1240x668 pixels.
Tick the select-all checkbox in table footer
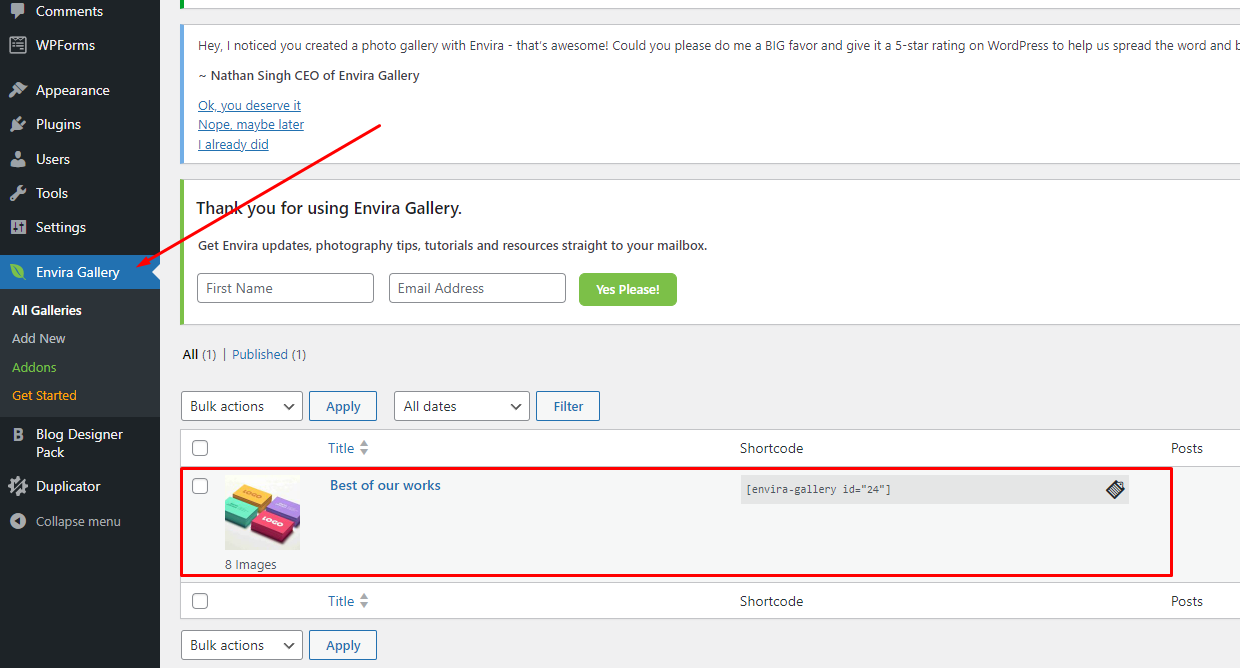(x=200, y=601)
